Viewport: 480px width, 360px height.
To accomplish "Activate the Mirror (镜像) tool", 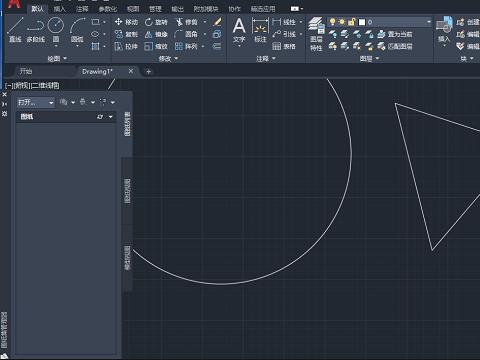I will [x=156, y=34].
